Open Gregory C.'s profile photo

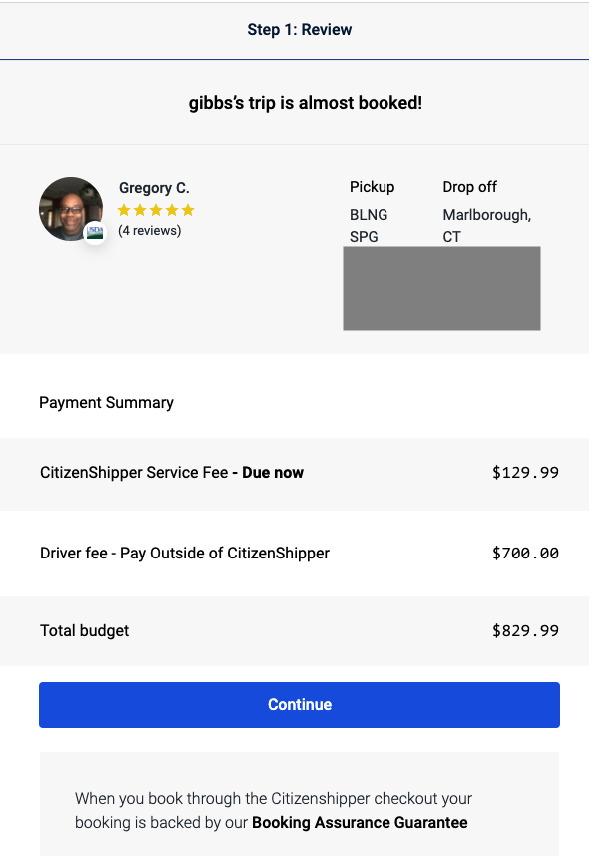pyautogui.click(x=71, y=209)
